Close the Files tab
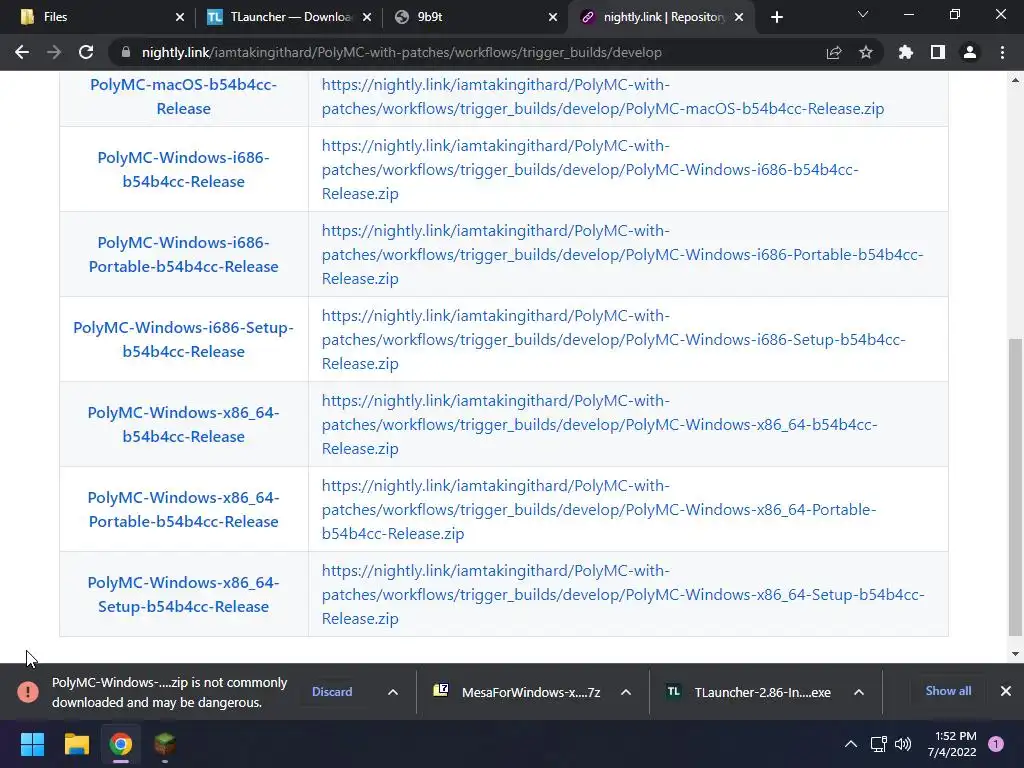This screenshot has width=1024, height=768. pos(180,17)
